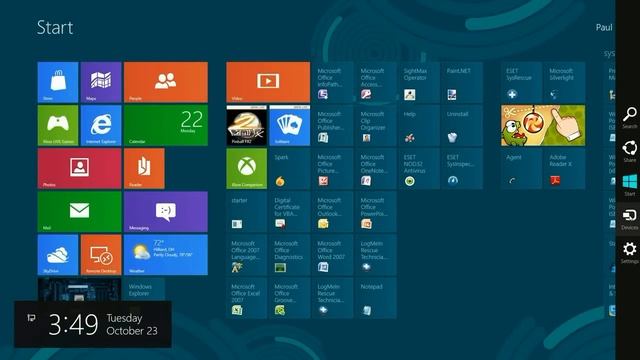Open the Xbox LIVE Games tile

coord(58,125)
